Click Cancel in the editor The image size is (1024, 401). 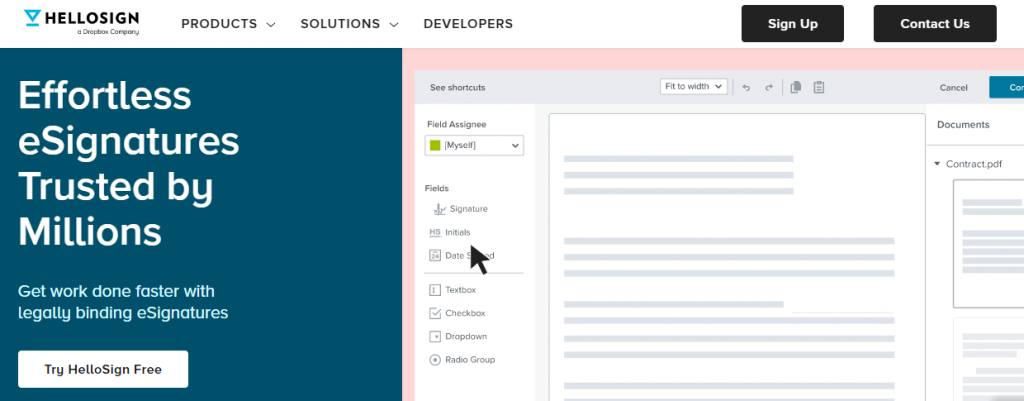953,88
